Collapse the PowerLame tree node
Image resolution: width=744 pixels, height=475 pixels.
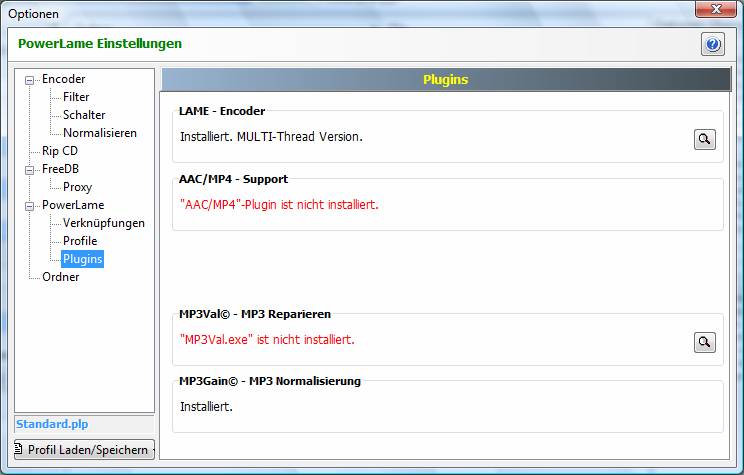pos(30,206)
